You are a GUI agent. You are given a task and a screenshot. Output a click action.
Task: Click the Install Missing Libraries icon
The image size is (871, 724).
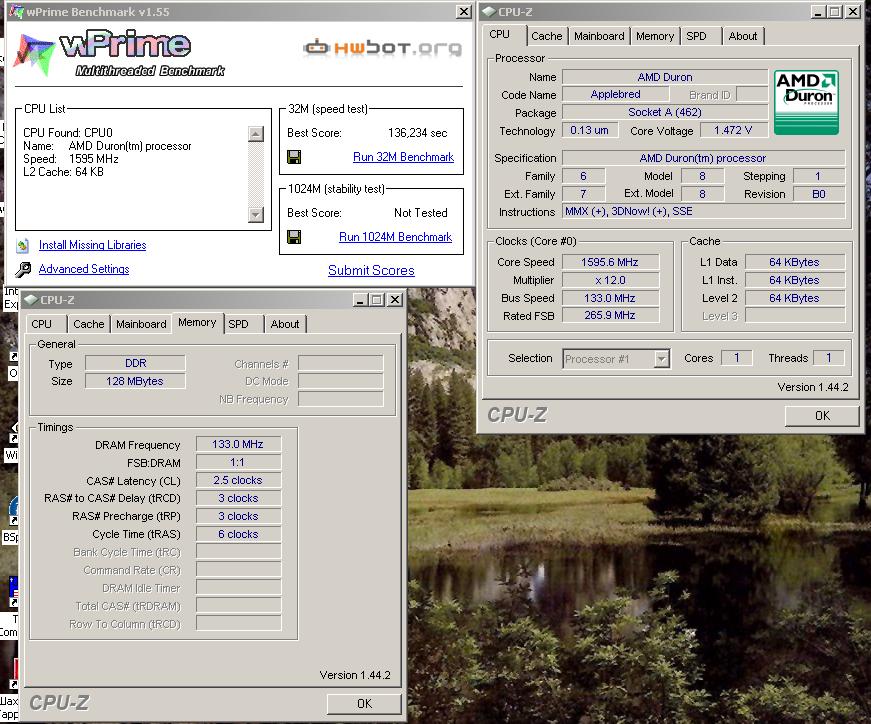click(x=23, y=245)
